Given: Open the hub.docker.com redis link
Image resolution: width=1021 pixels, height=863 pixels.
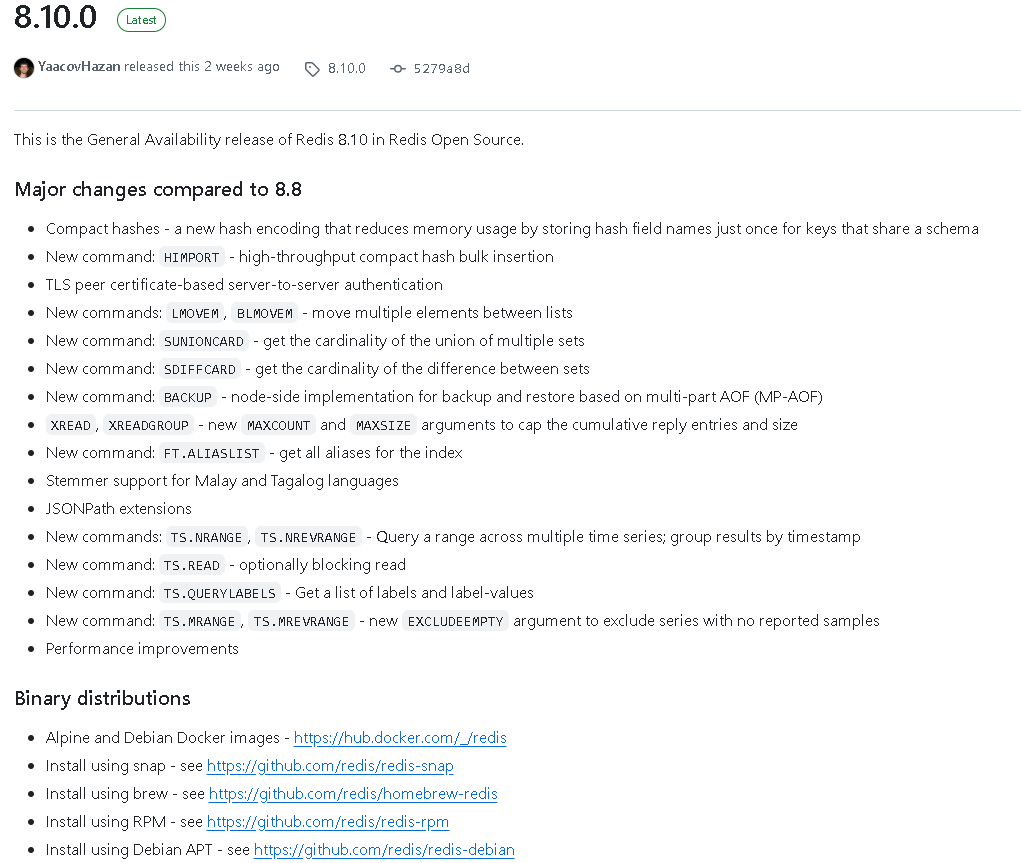Looking at the screenshot, I should (x=400, y=737).
